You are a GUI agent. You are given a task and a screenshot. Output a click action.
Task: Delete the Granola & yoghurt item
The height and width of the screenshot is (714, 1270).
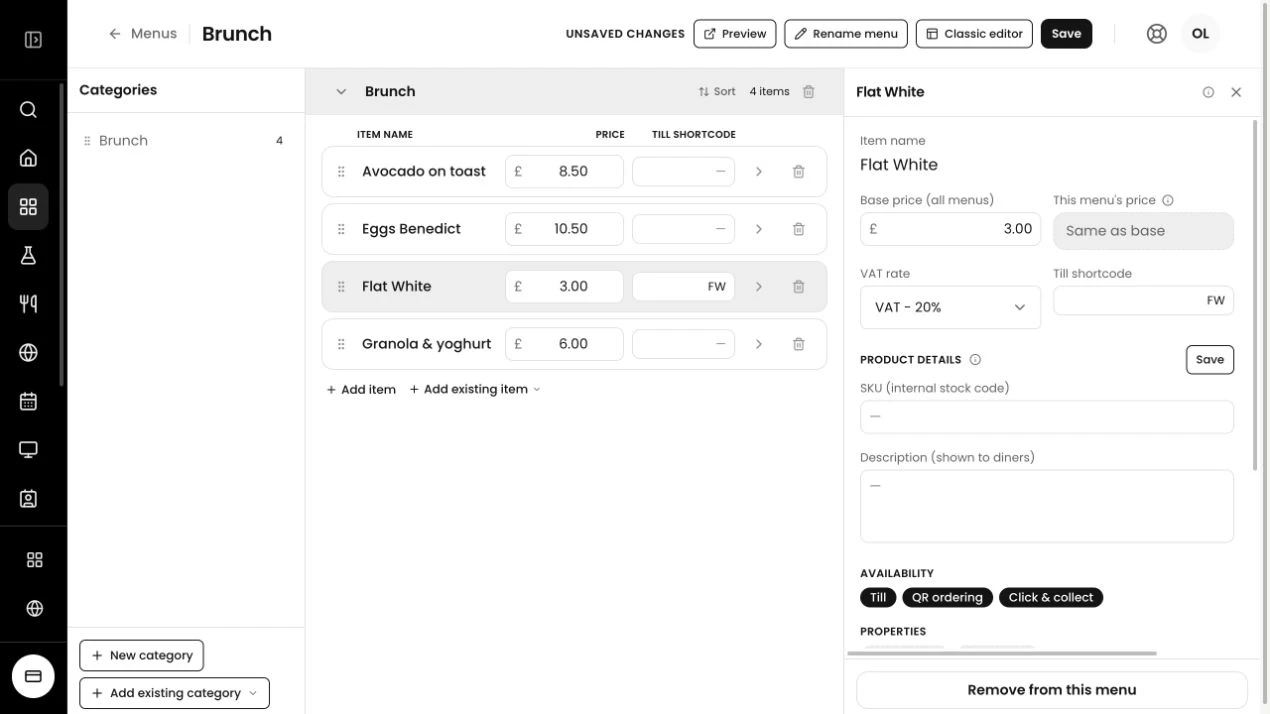[x=798, y=344]
